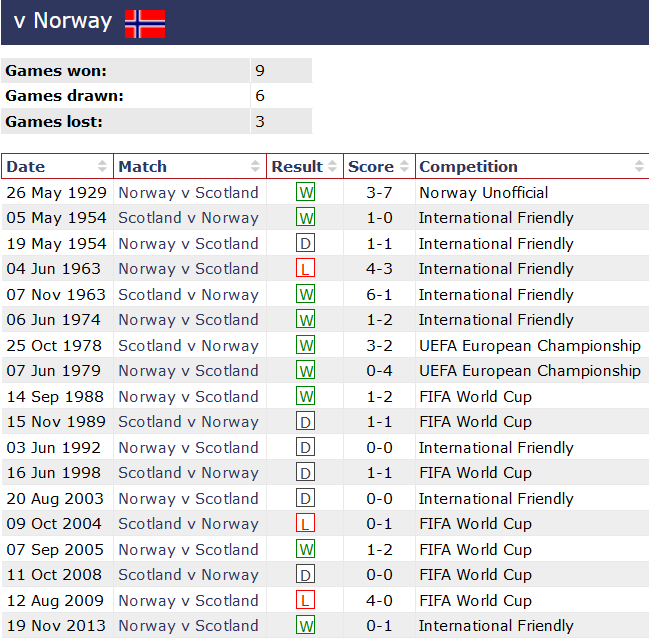Viewport: 649px width, 640px height.
Task: Click the L result icon for 04 Jun 1963
Action: tap(306, 269)
